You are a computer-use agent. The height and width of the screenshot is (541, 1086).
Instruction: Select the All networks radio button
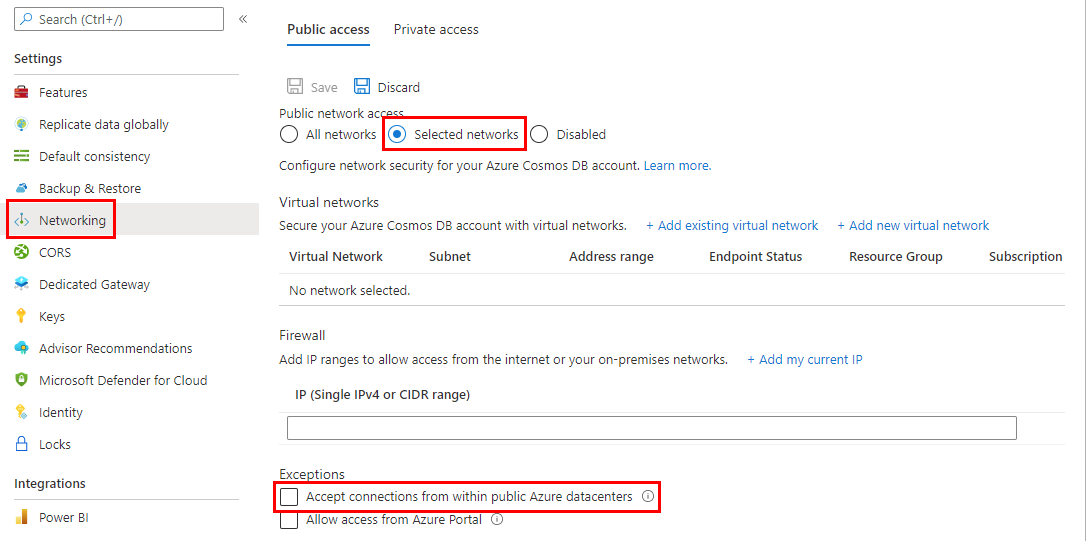pos(289,135)
